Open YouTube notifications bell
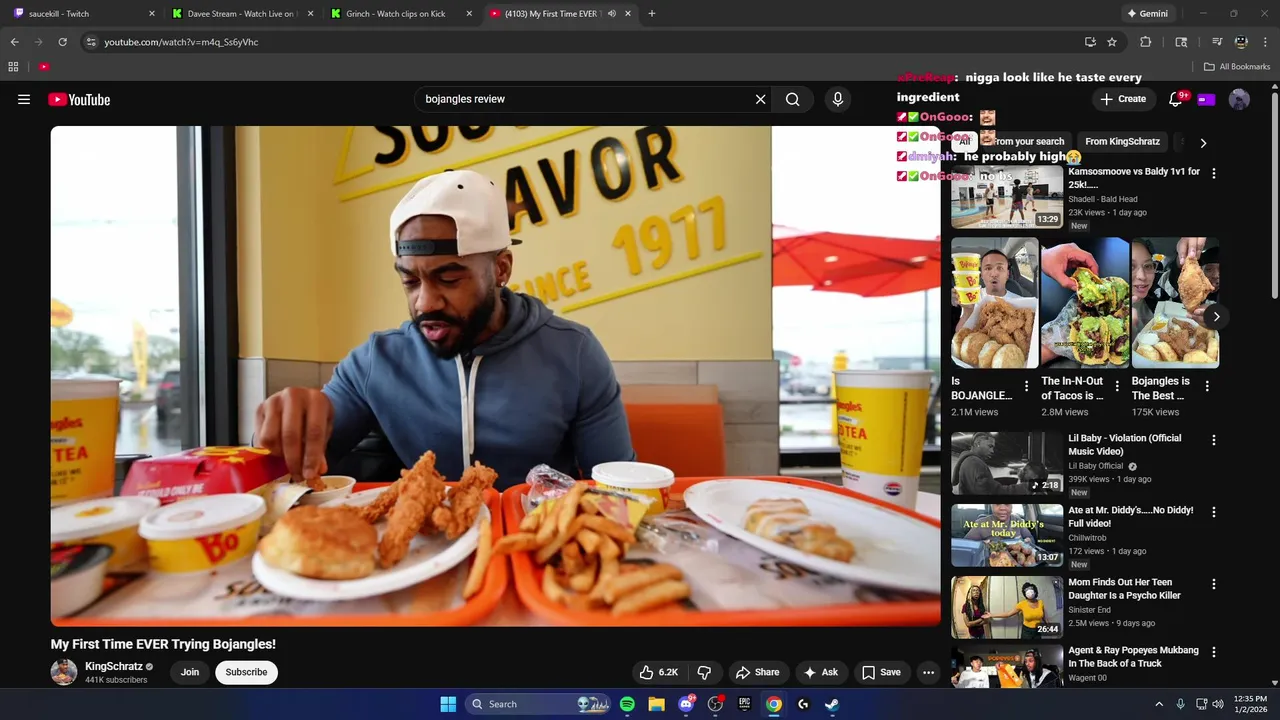This screenshot has height=720, width=1280. (1176, 99)
